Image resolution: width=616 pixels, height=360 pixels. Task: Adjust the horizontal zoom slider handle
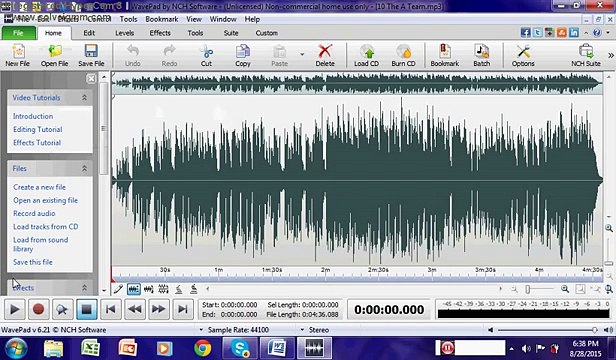528,289
